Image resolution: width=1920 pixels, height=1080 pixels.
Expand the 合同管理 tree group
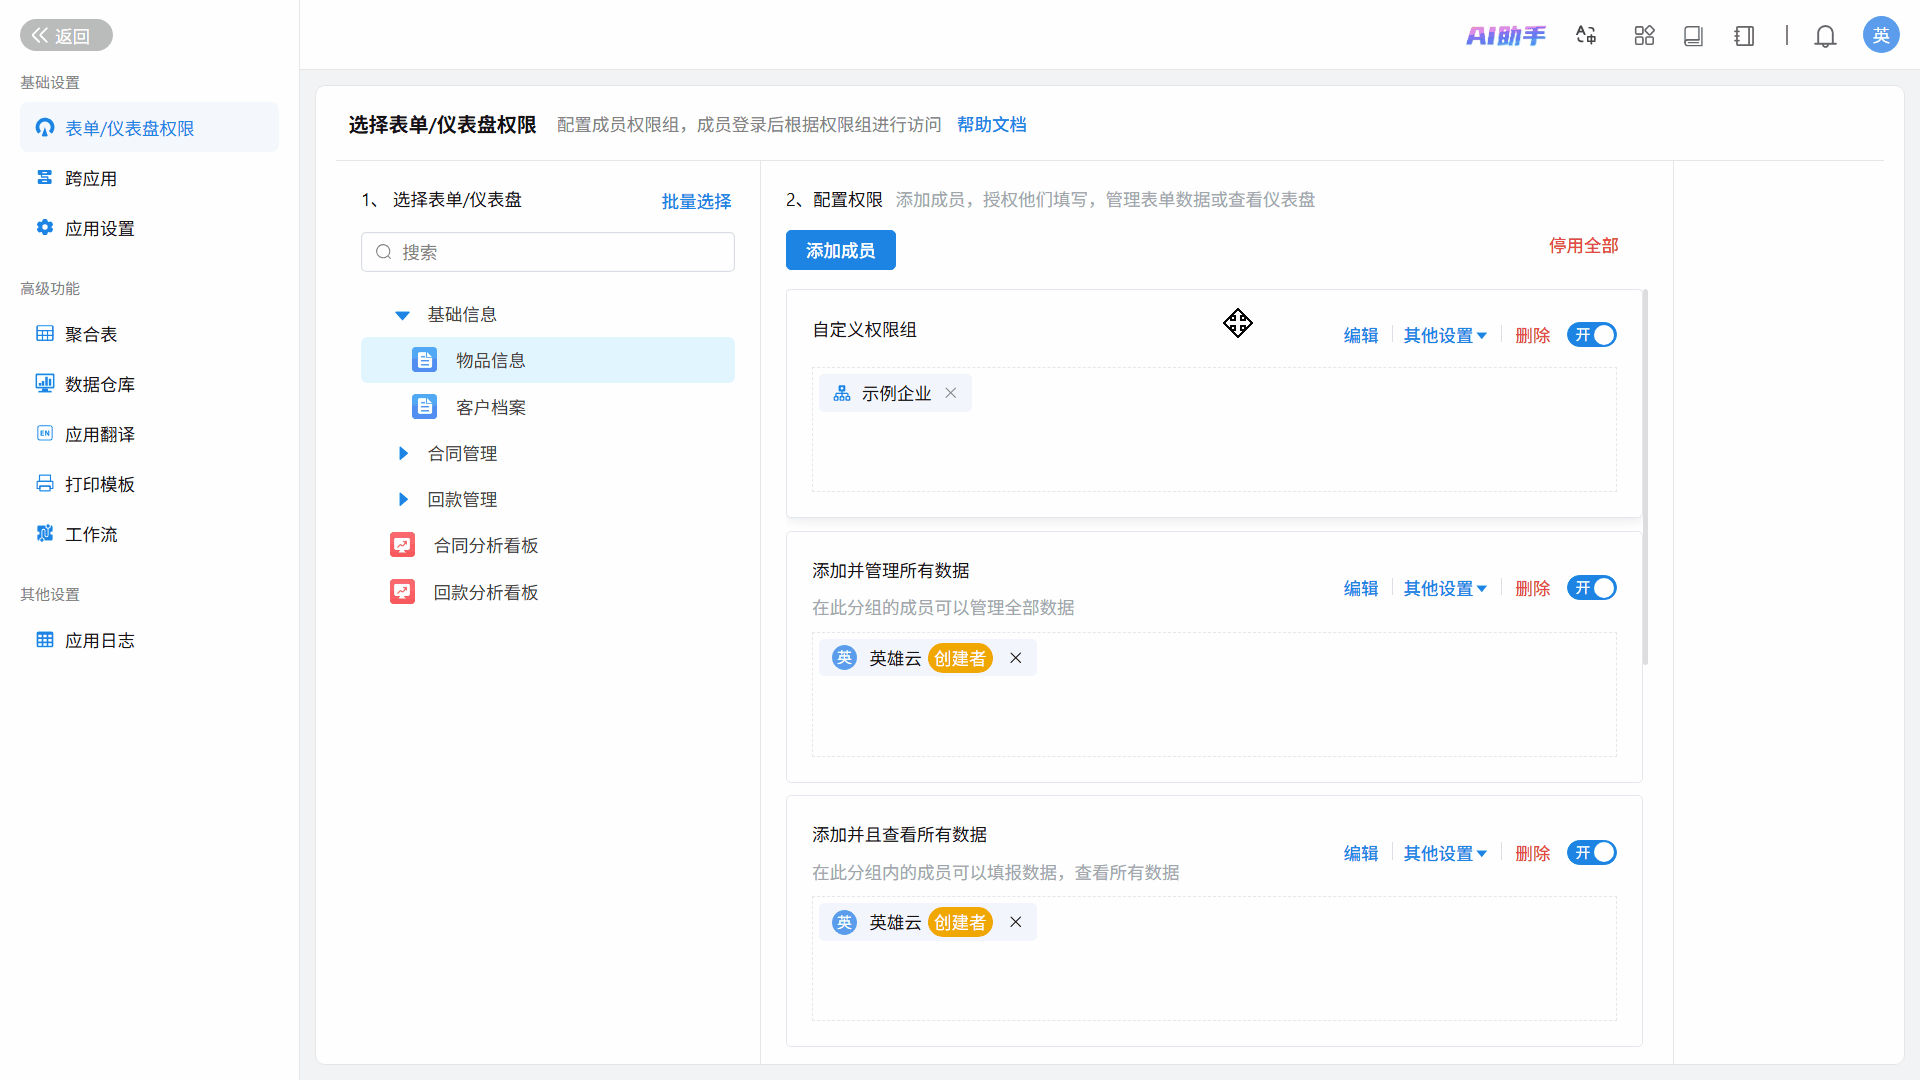click(x=403, y=454)
